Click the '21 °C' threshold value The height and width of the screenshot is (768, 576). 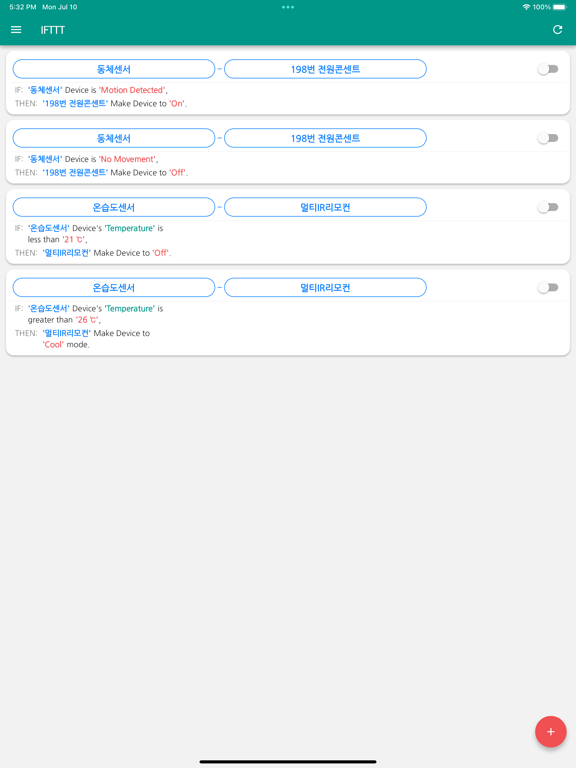pyautogui.click(x=74, y=240)
